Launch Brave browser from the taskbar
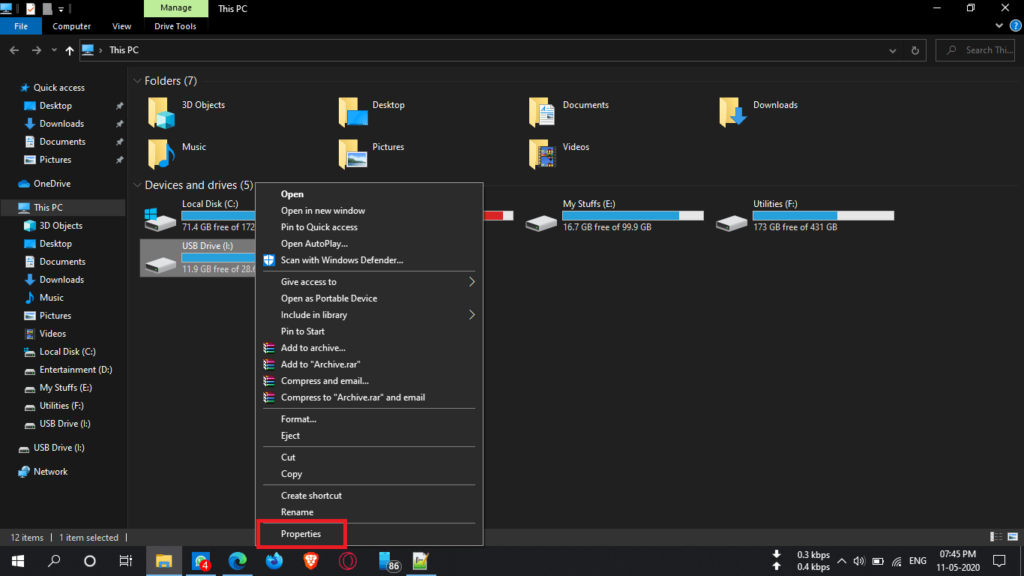The image size is (1024, 576). [x=310, y=561]
